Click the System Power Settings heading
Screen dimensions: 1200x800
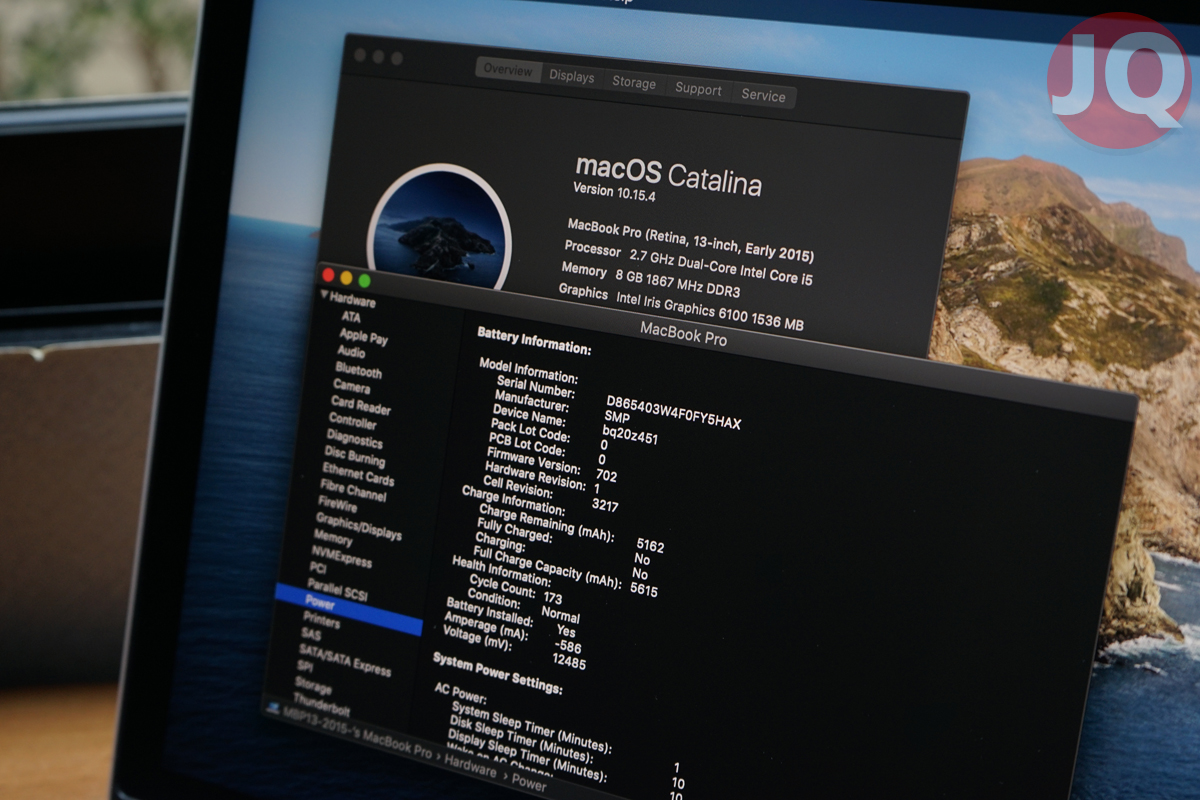click(x=497, y=673)
